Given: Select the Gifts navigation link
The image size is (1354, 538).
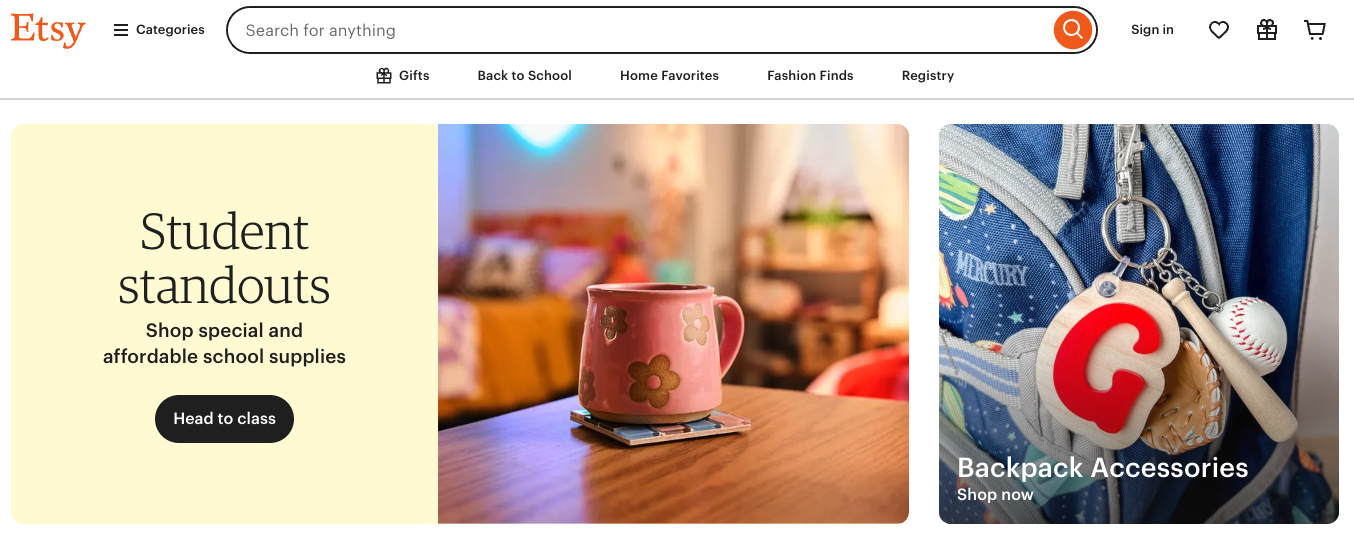Looking at the screenshot, I should pyautogui.click(x=403, y=76).
